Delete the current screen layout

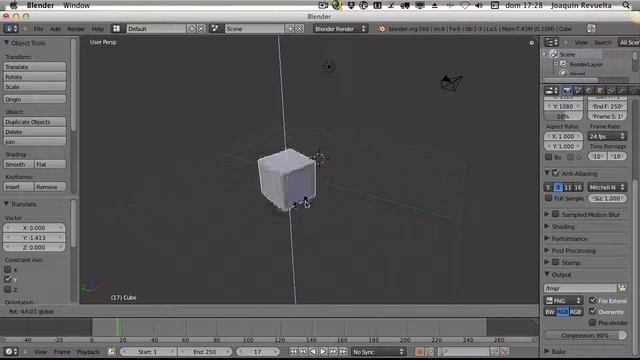click(x=201, y=29)
